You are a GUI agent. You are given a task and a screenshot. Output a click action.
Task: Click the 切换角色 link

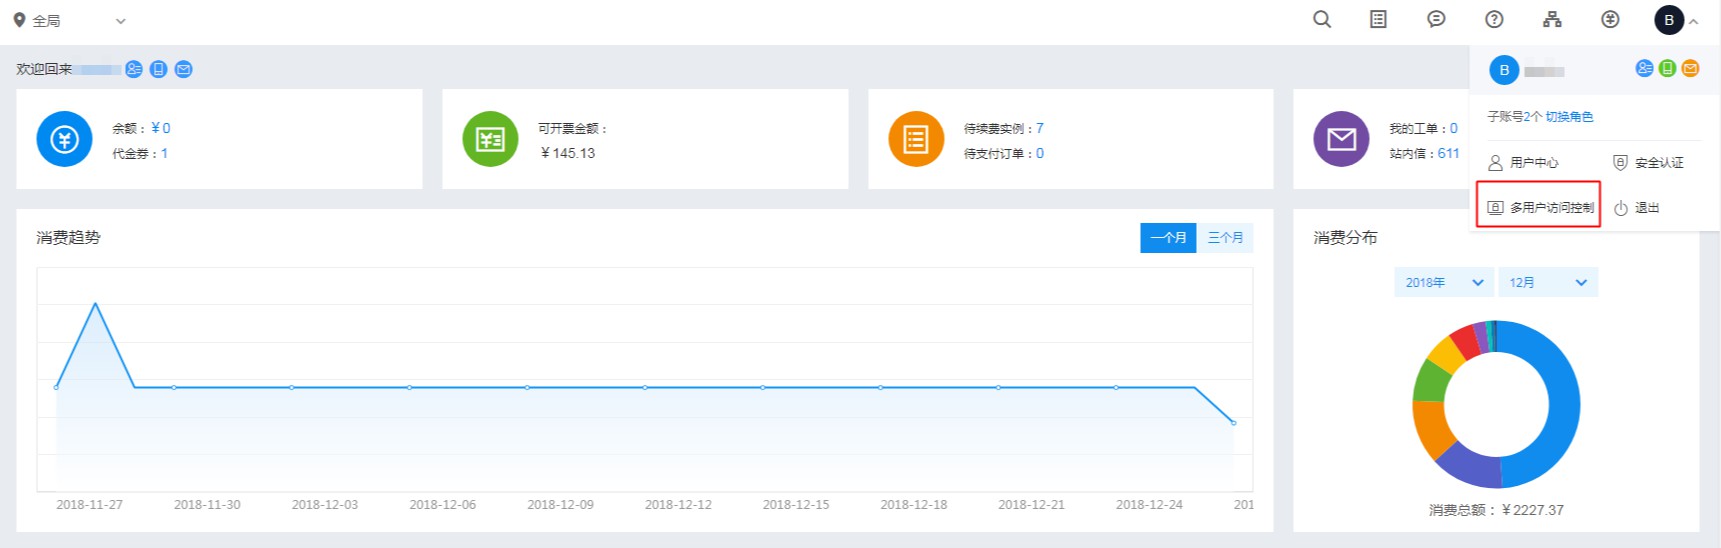(1569, 117)
